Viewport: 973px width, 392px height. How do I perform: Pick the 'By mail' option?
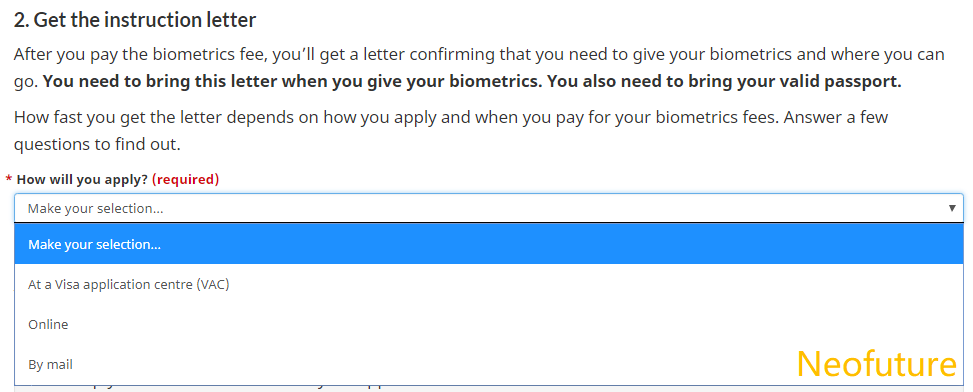[x=489, y=365]
